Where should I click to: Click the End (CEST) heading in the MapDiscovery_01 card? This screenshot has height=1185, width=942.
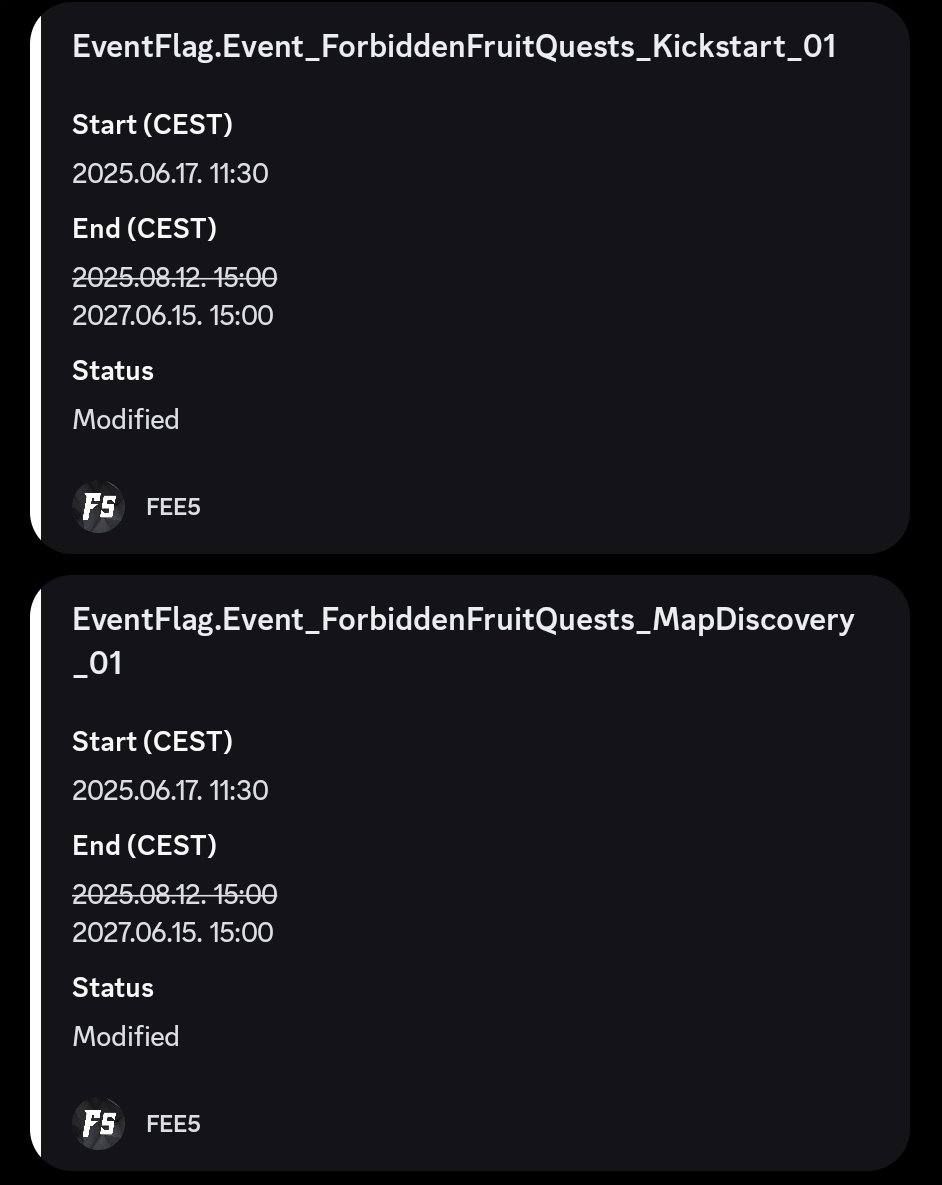[144, 846]
